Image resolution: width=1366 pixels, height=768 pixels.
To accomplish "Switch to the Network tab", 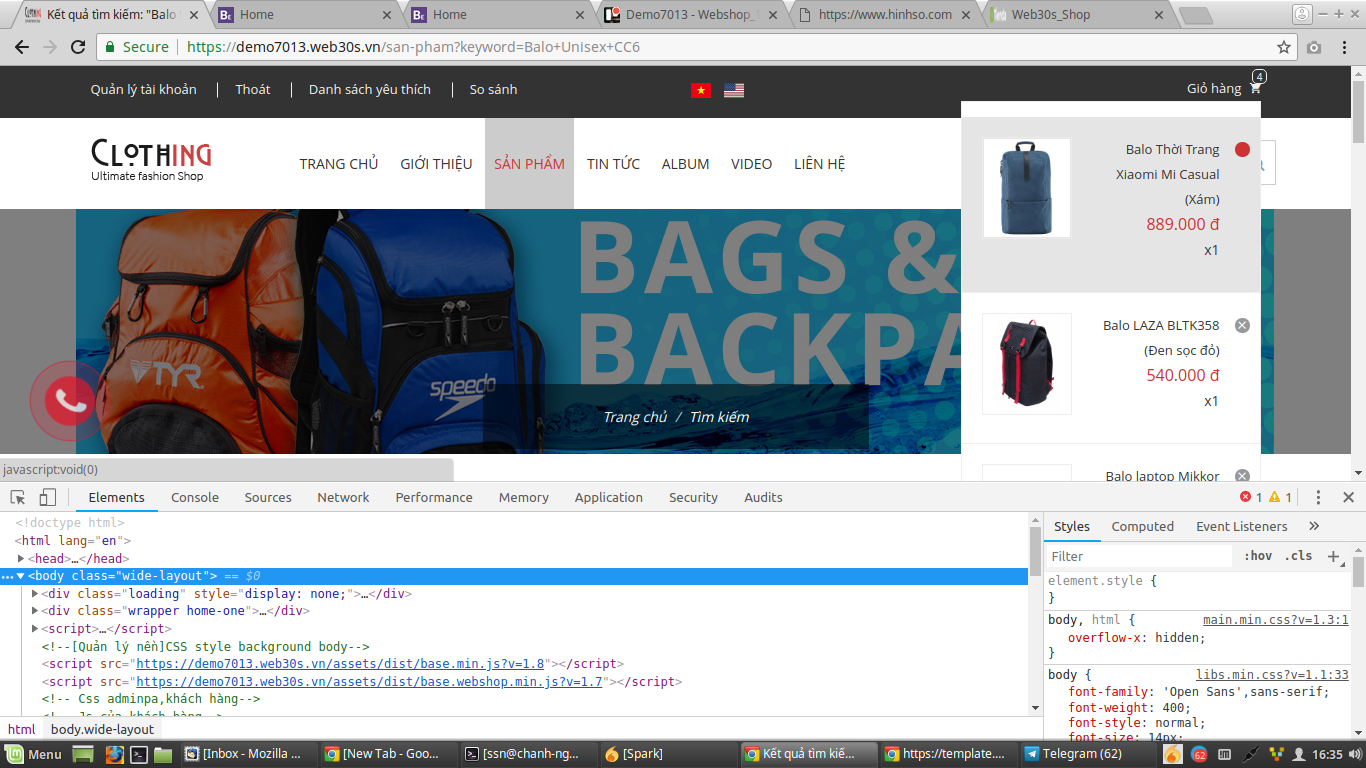I will pos(343,497).
